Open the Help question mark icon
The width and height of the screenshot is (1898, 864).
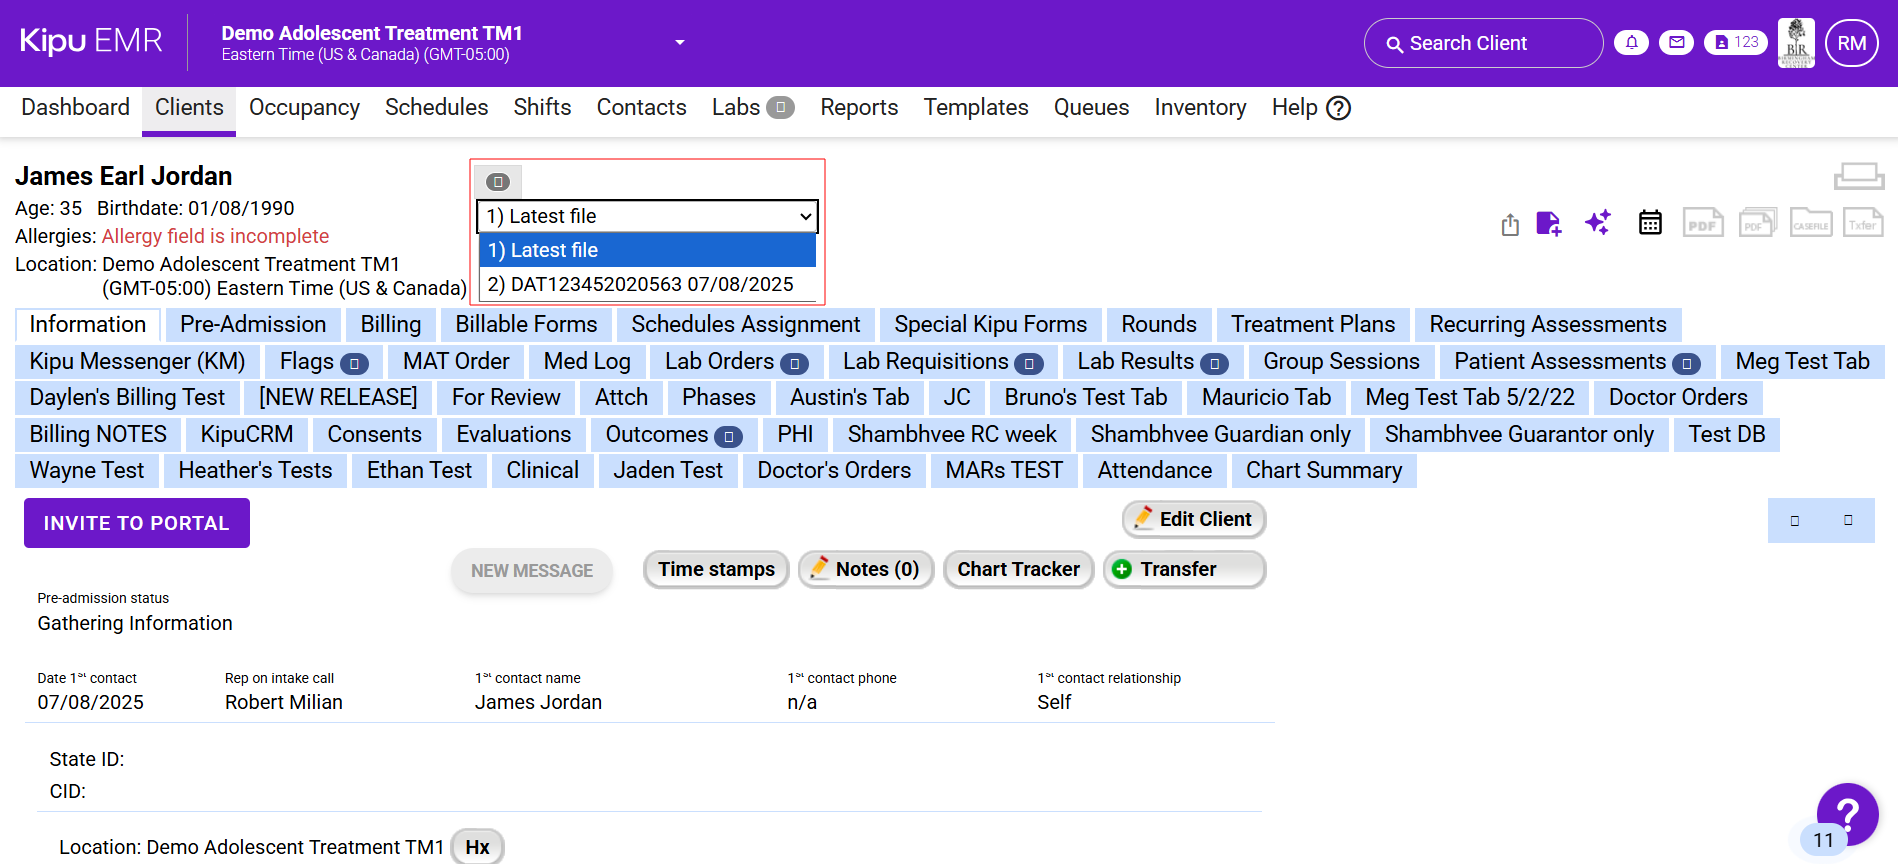pyautogui.click(x=1338, y=108)
